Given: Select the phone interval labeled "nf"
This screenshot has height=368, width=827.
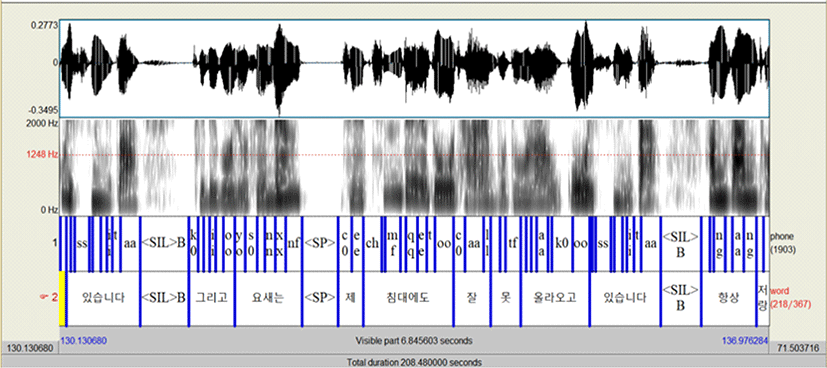Looking at the screenshot, I should pyautogui.click(x=294, y=244).
